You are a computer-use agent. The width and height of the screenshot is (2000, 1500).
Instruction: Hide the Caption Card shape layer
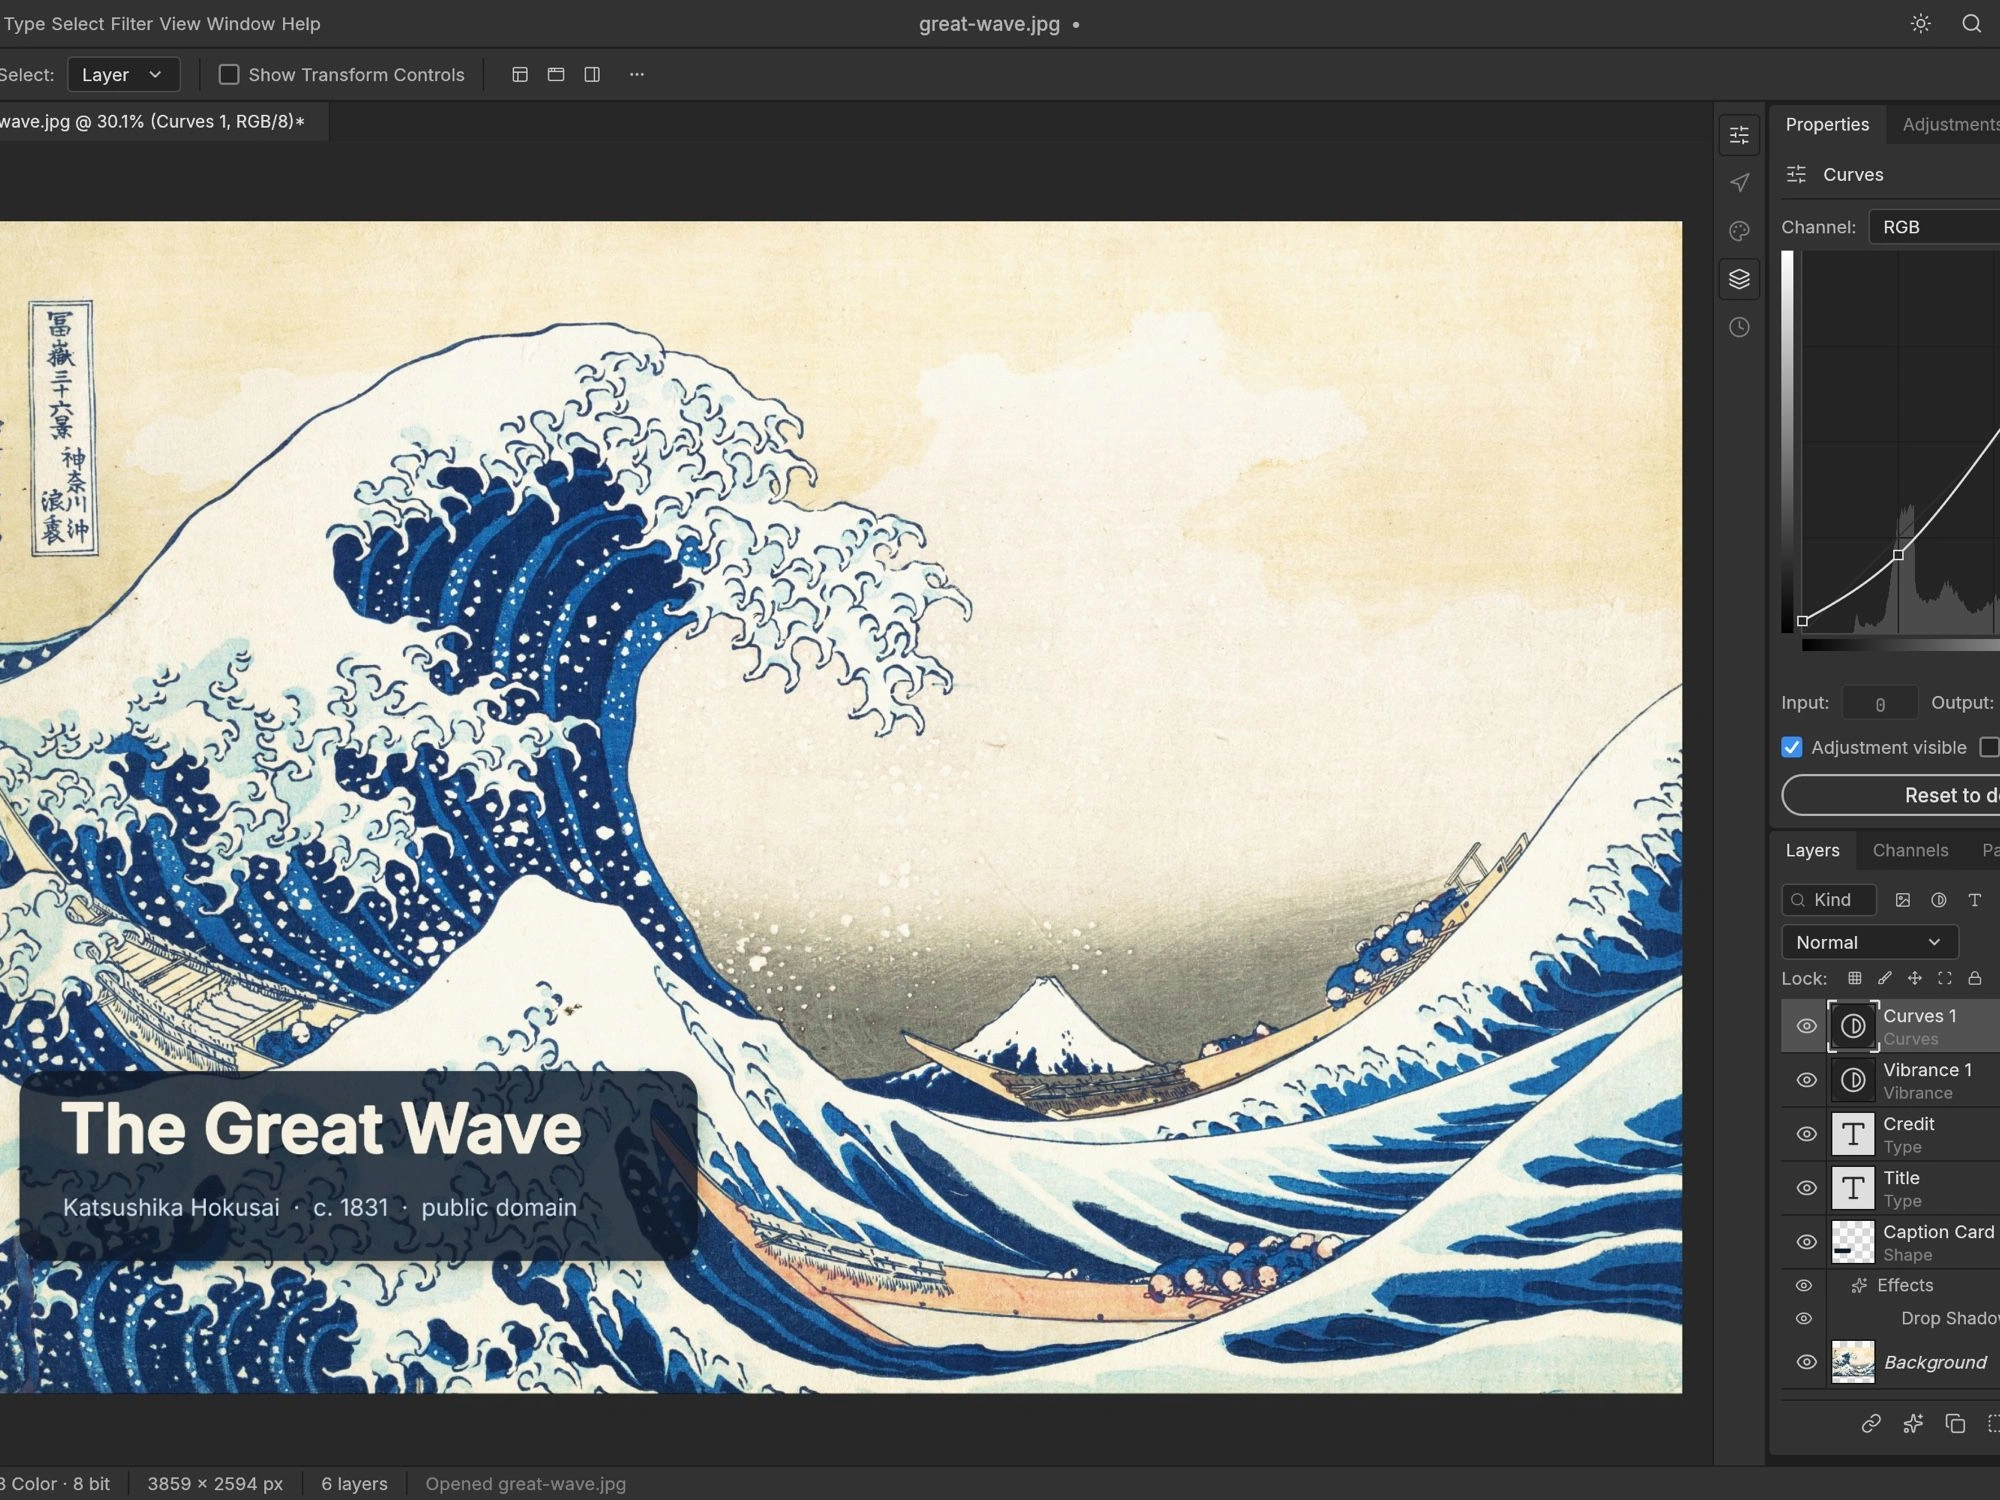coord(1806,1242)
